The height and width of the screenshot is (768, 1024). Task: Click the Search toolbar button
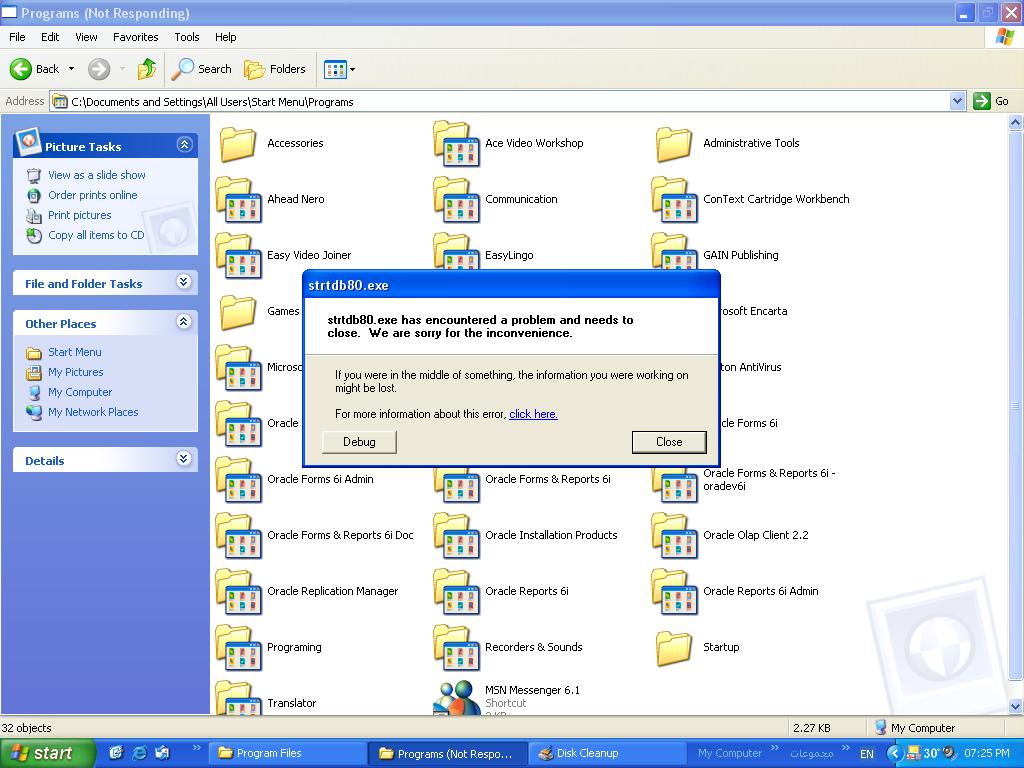[x=202, y=69]
